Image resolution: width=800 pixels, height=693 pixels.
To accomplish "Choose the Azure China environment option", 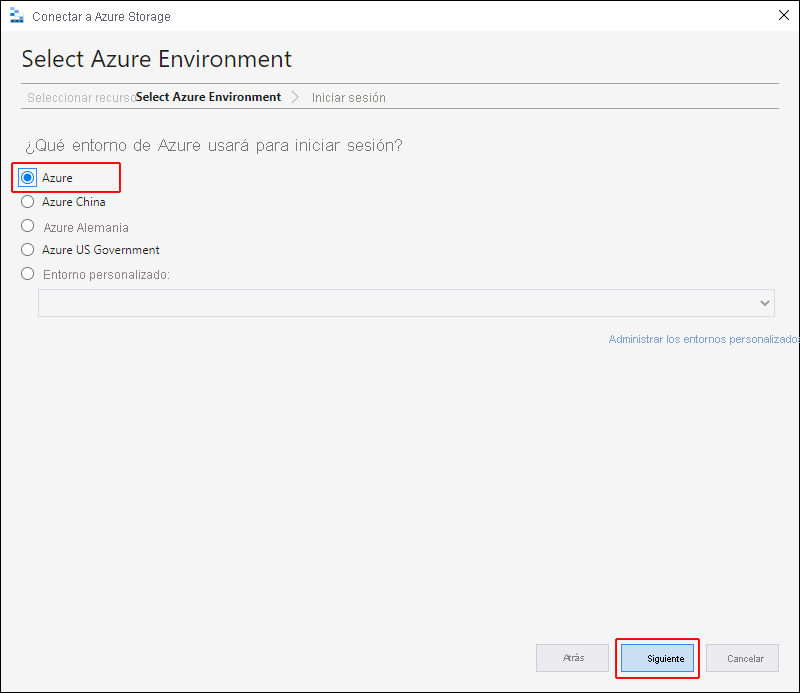I will point(28,201).
